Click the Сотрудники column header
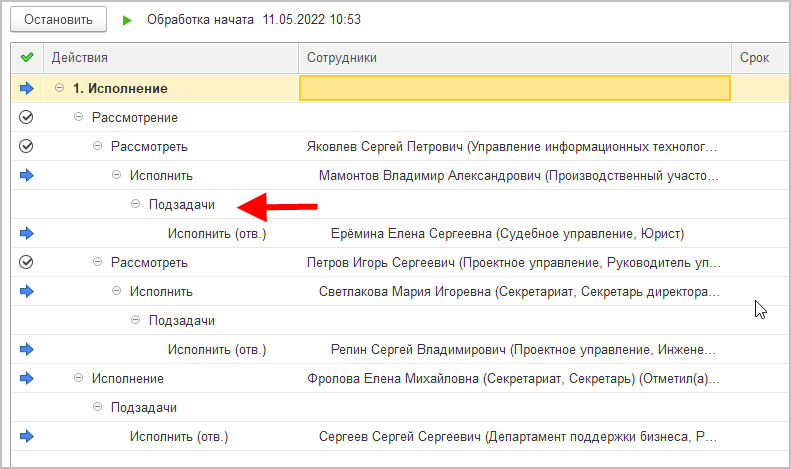Screen dimensions: 791x469 tap(514, 58)
